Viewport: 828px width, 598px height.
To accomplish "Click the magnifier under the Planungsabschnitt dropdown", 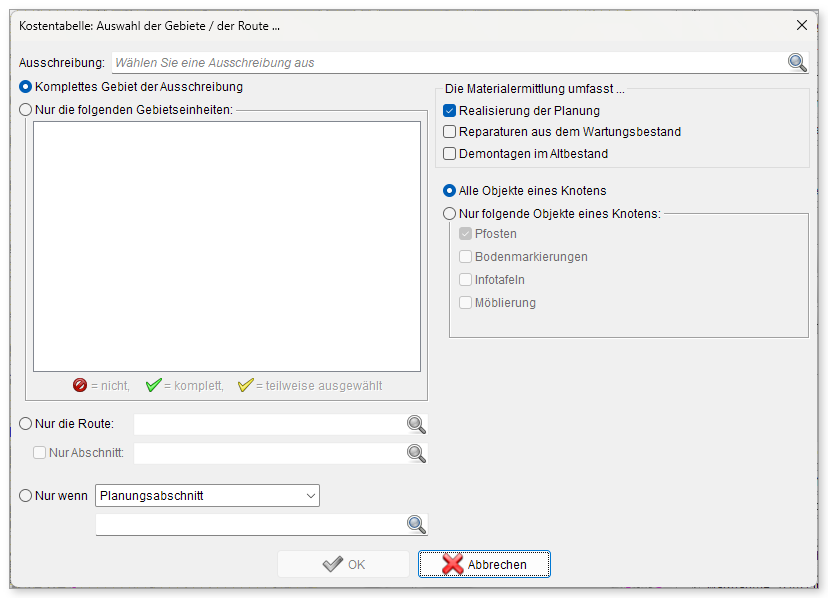I will point(416,525).
